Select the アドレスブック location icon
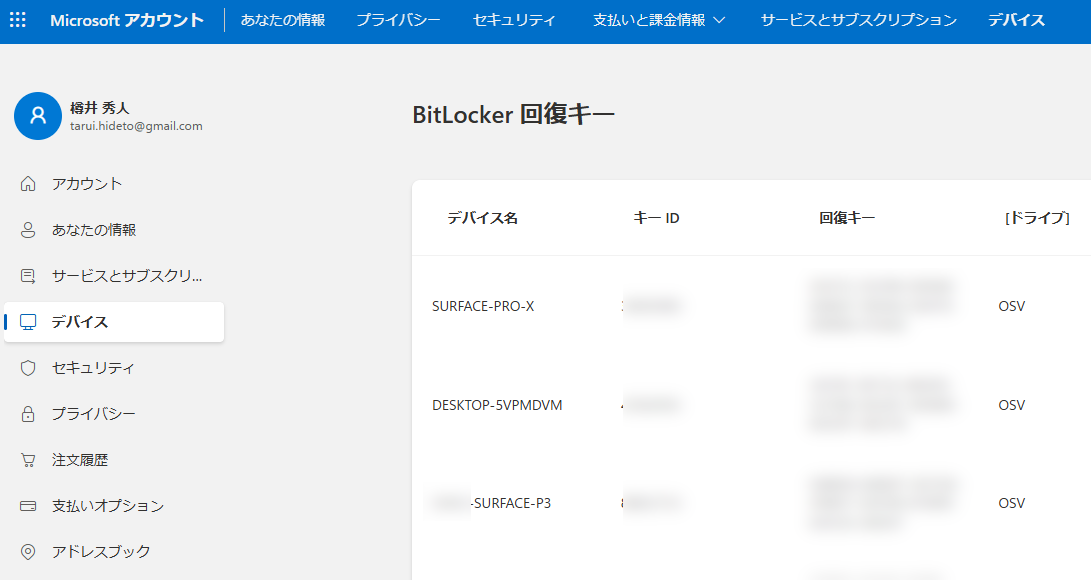 [x=27, y=551]
